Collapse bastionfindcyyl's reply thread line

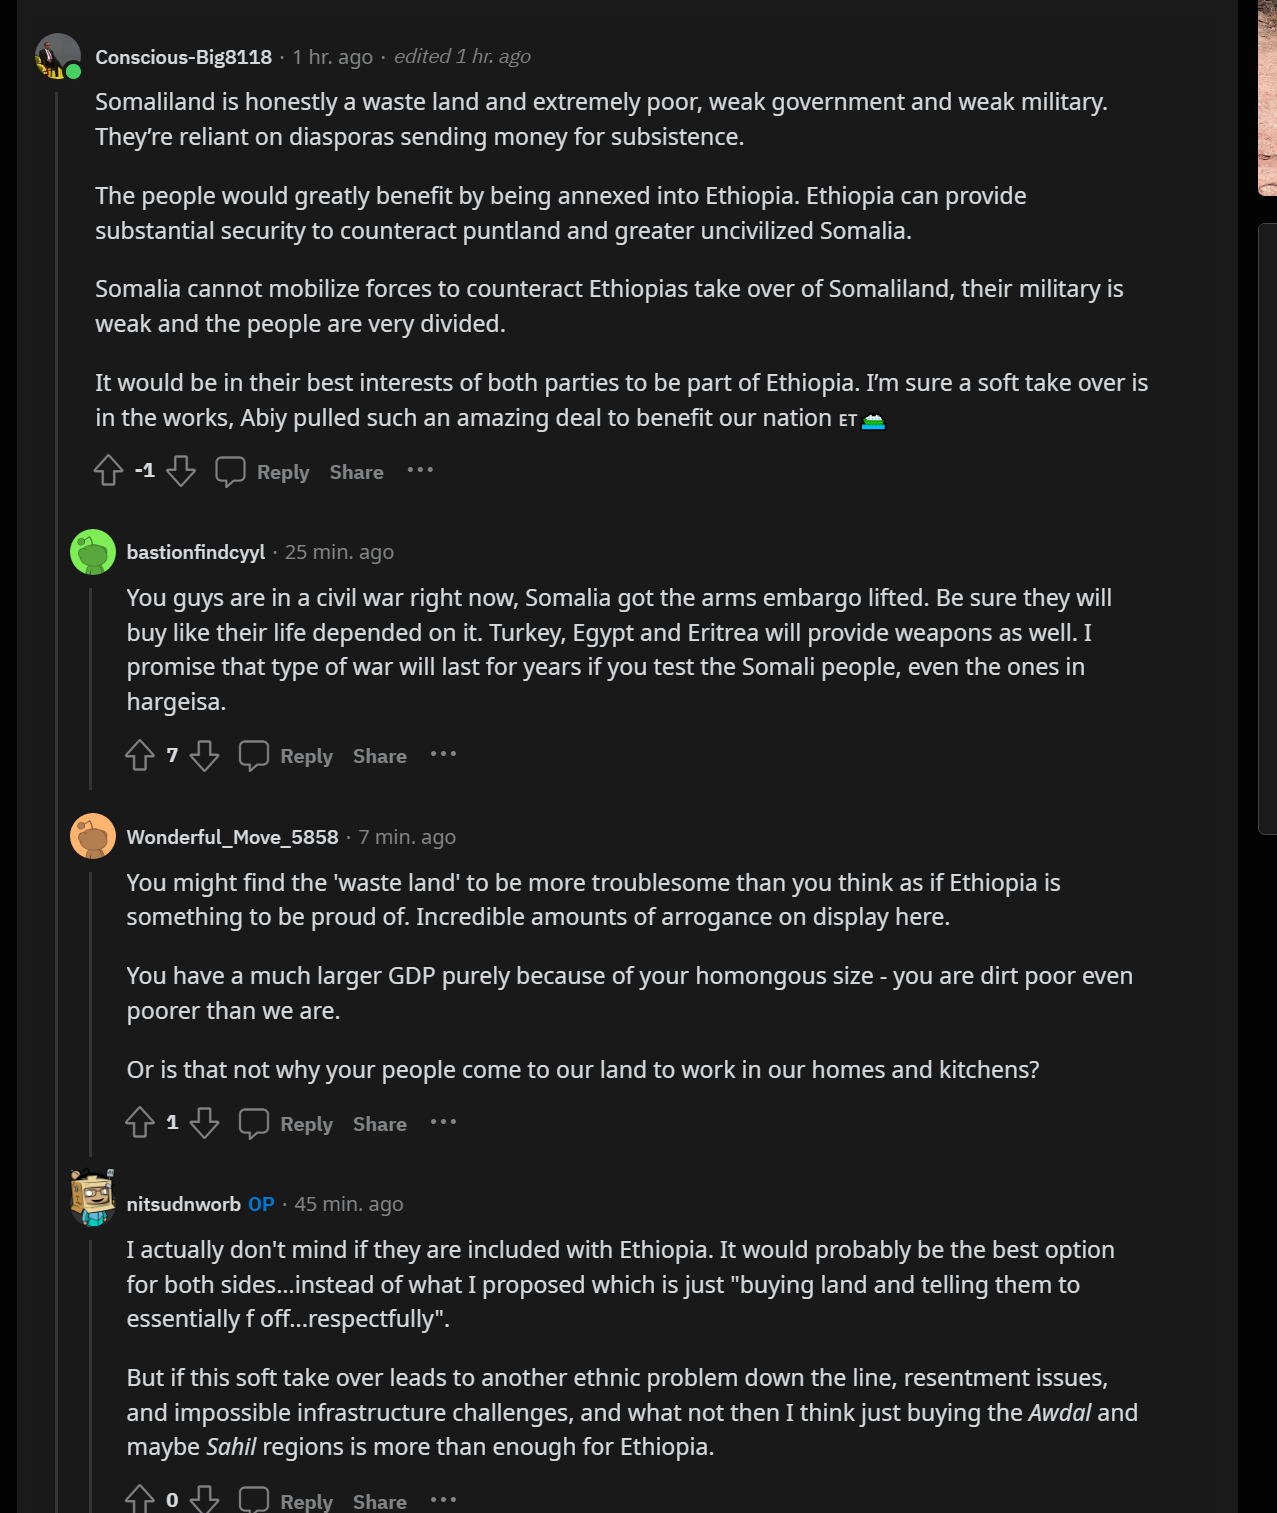coord(90,690)
